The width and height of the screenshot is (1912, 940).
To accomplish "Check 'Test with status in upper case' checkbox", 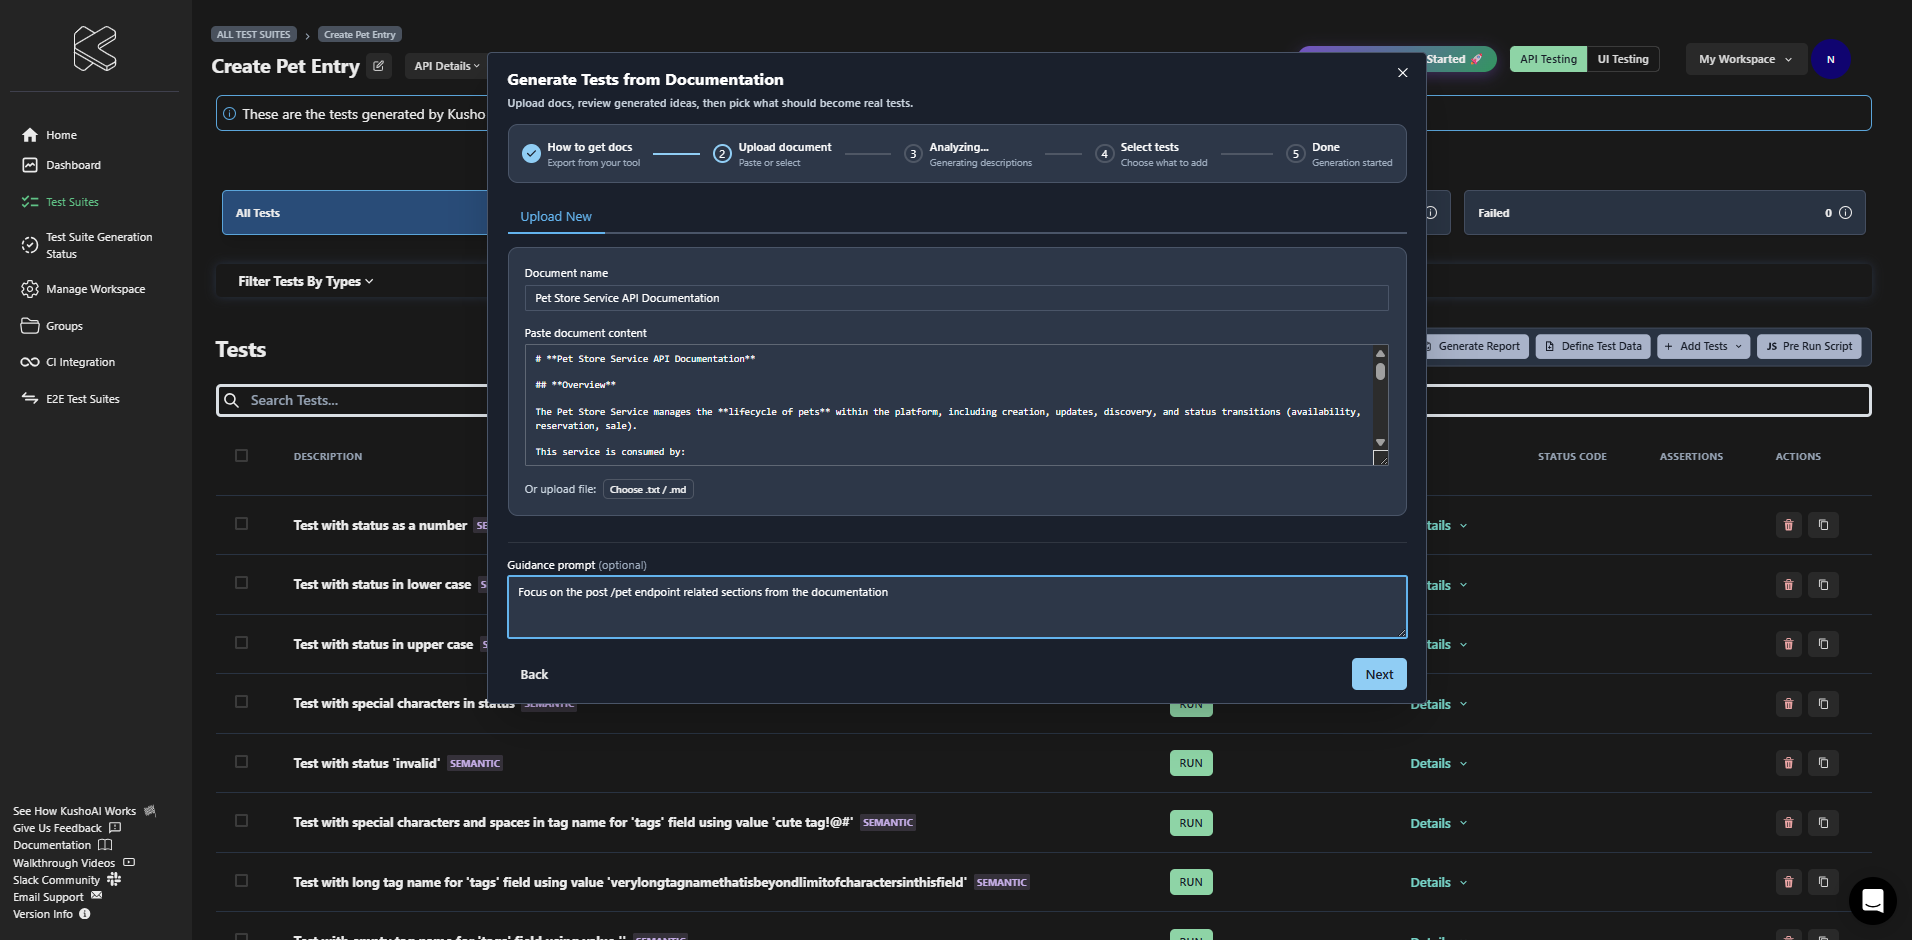I will [x=241, y=643].
